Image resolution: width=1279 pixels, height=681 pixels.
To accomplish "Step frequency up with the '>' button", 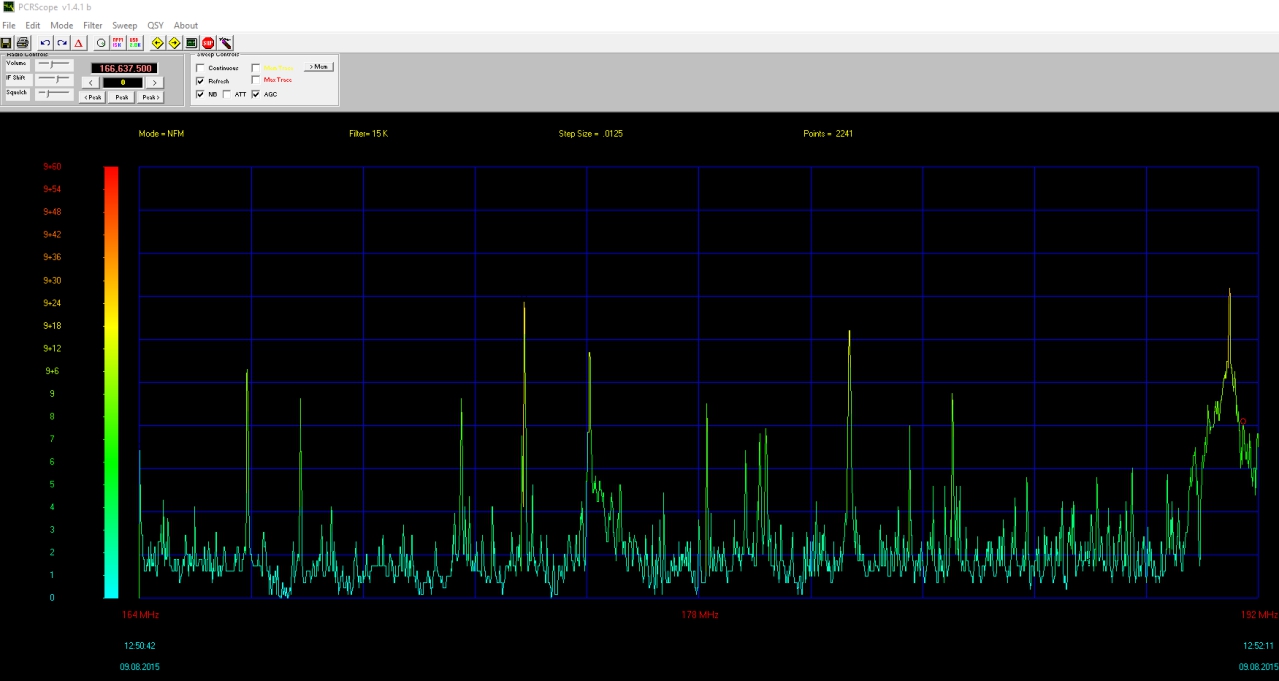I will point(154,82).
